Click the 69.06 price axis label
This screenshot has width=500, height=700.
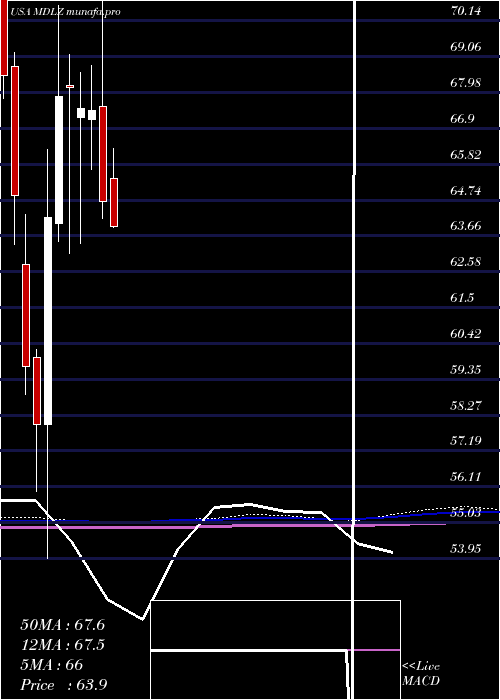(x=466, y=46)
